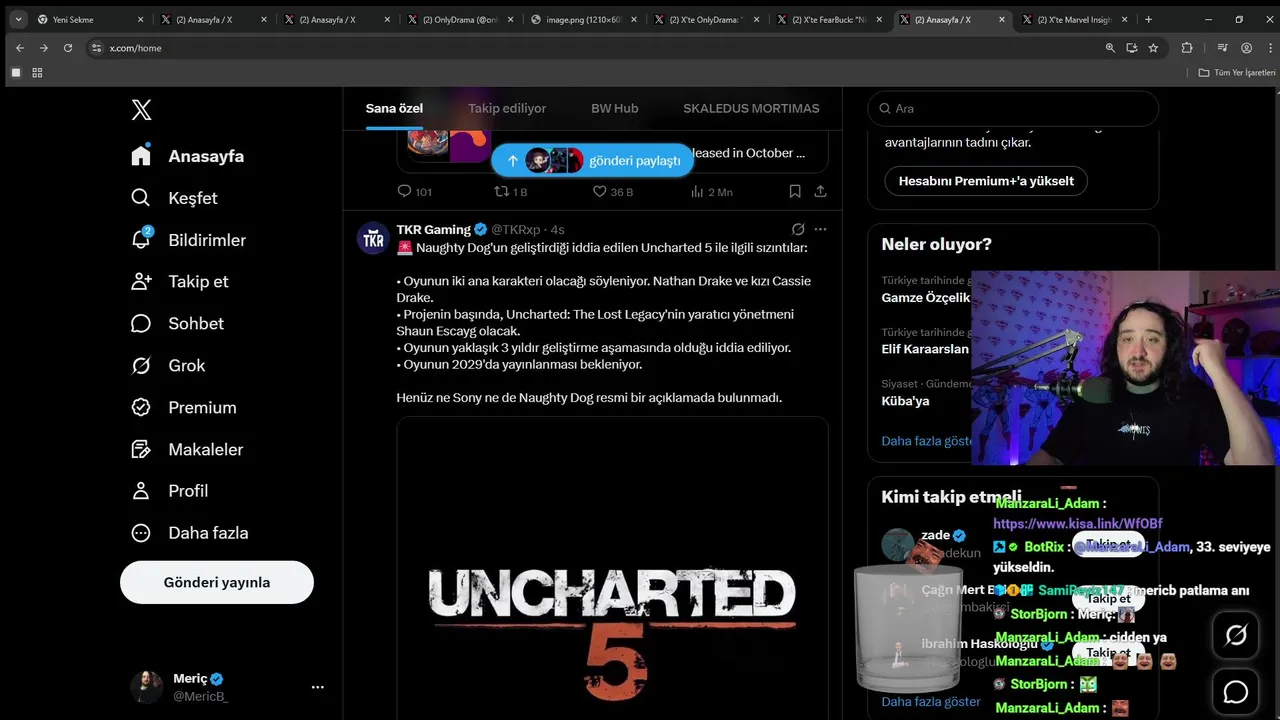The image size is (1280, 720).
Task: Open Makaleler in the sidebar
Action: (187, 449)
